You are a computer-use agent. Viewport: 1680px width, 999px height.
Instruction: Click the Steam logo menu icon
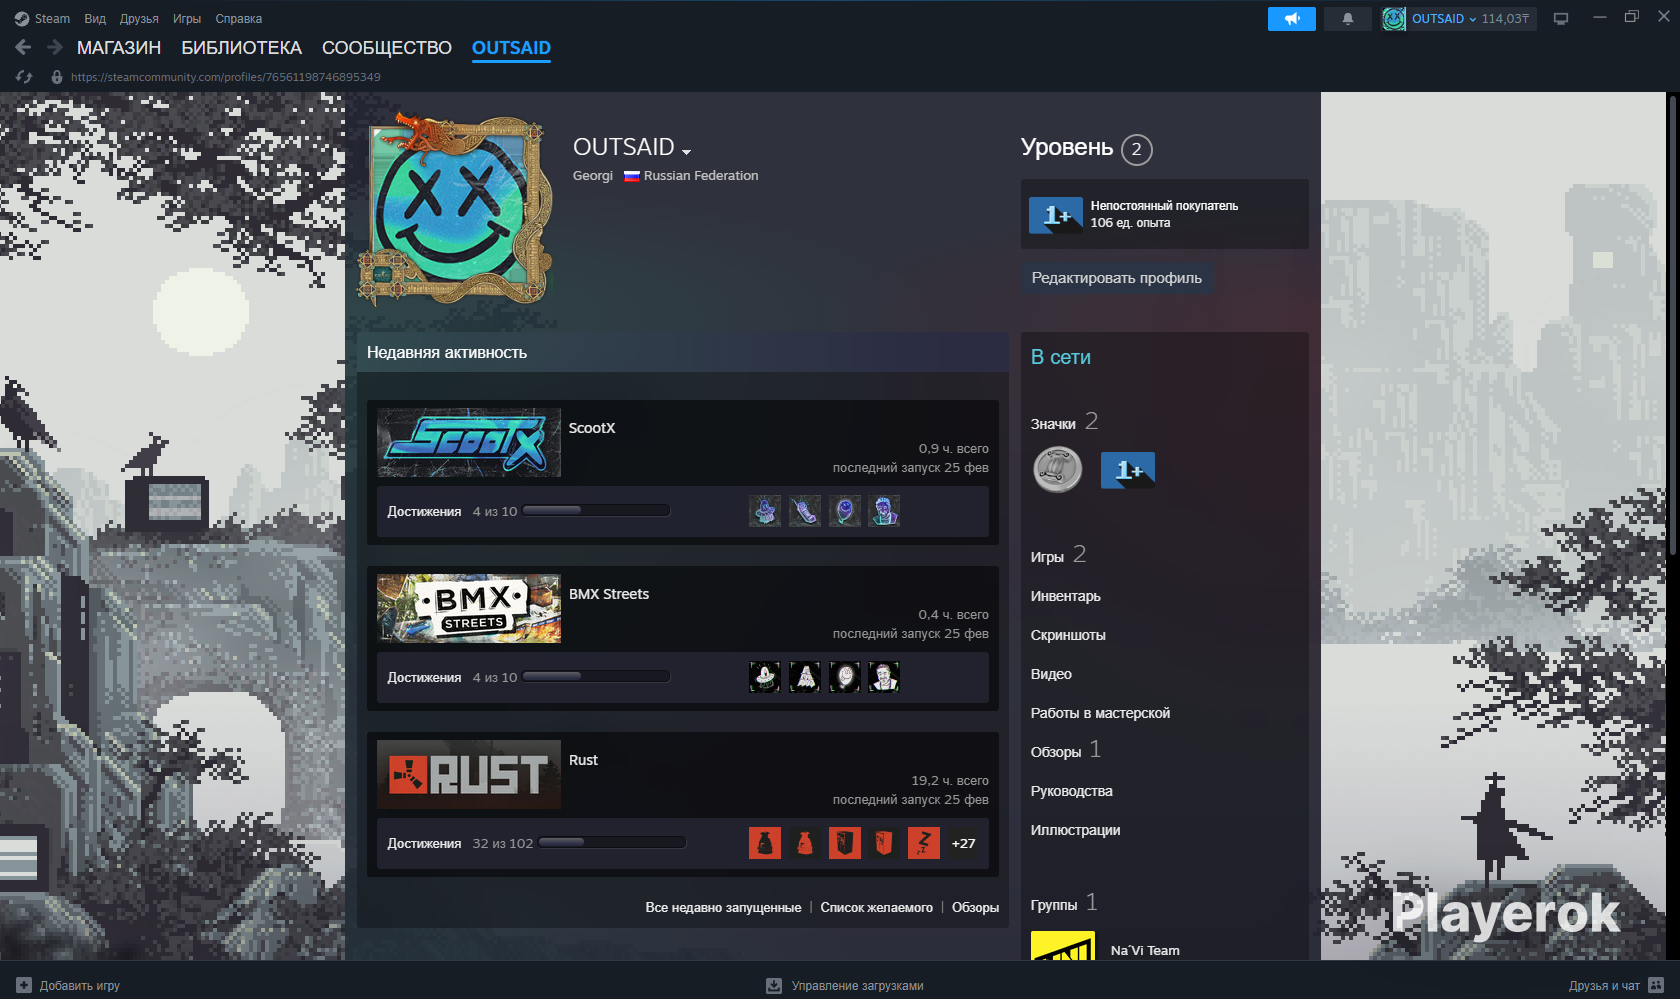22,19
